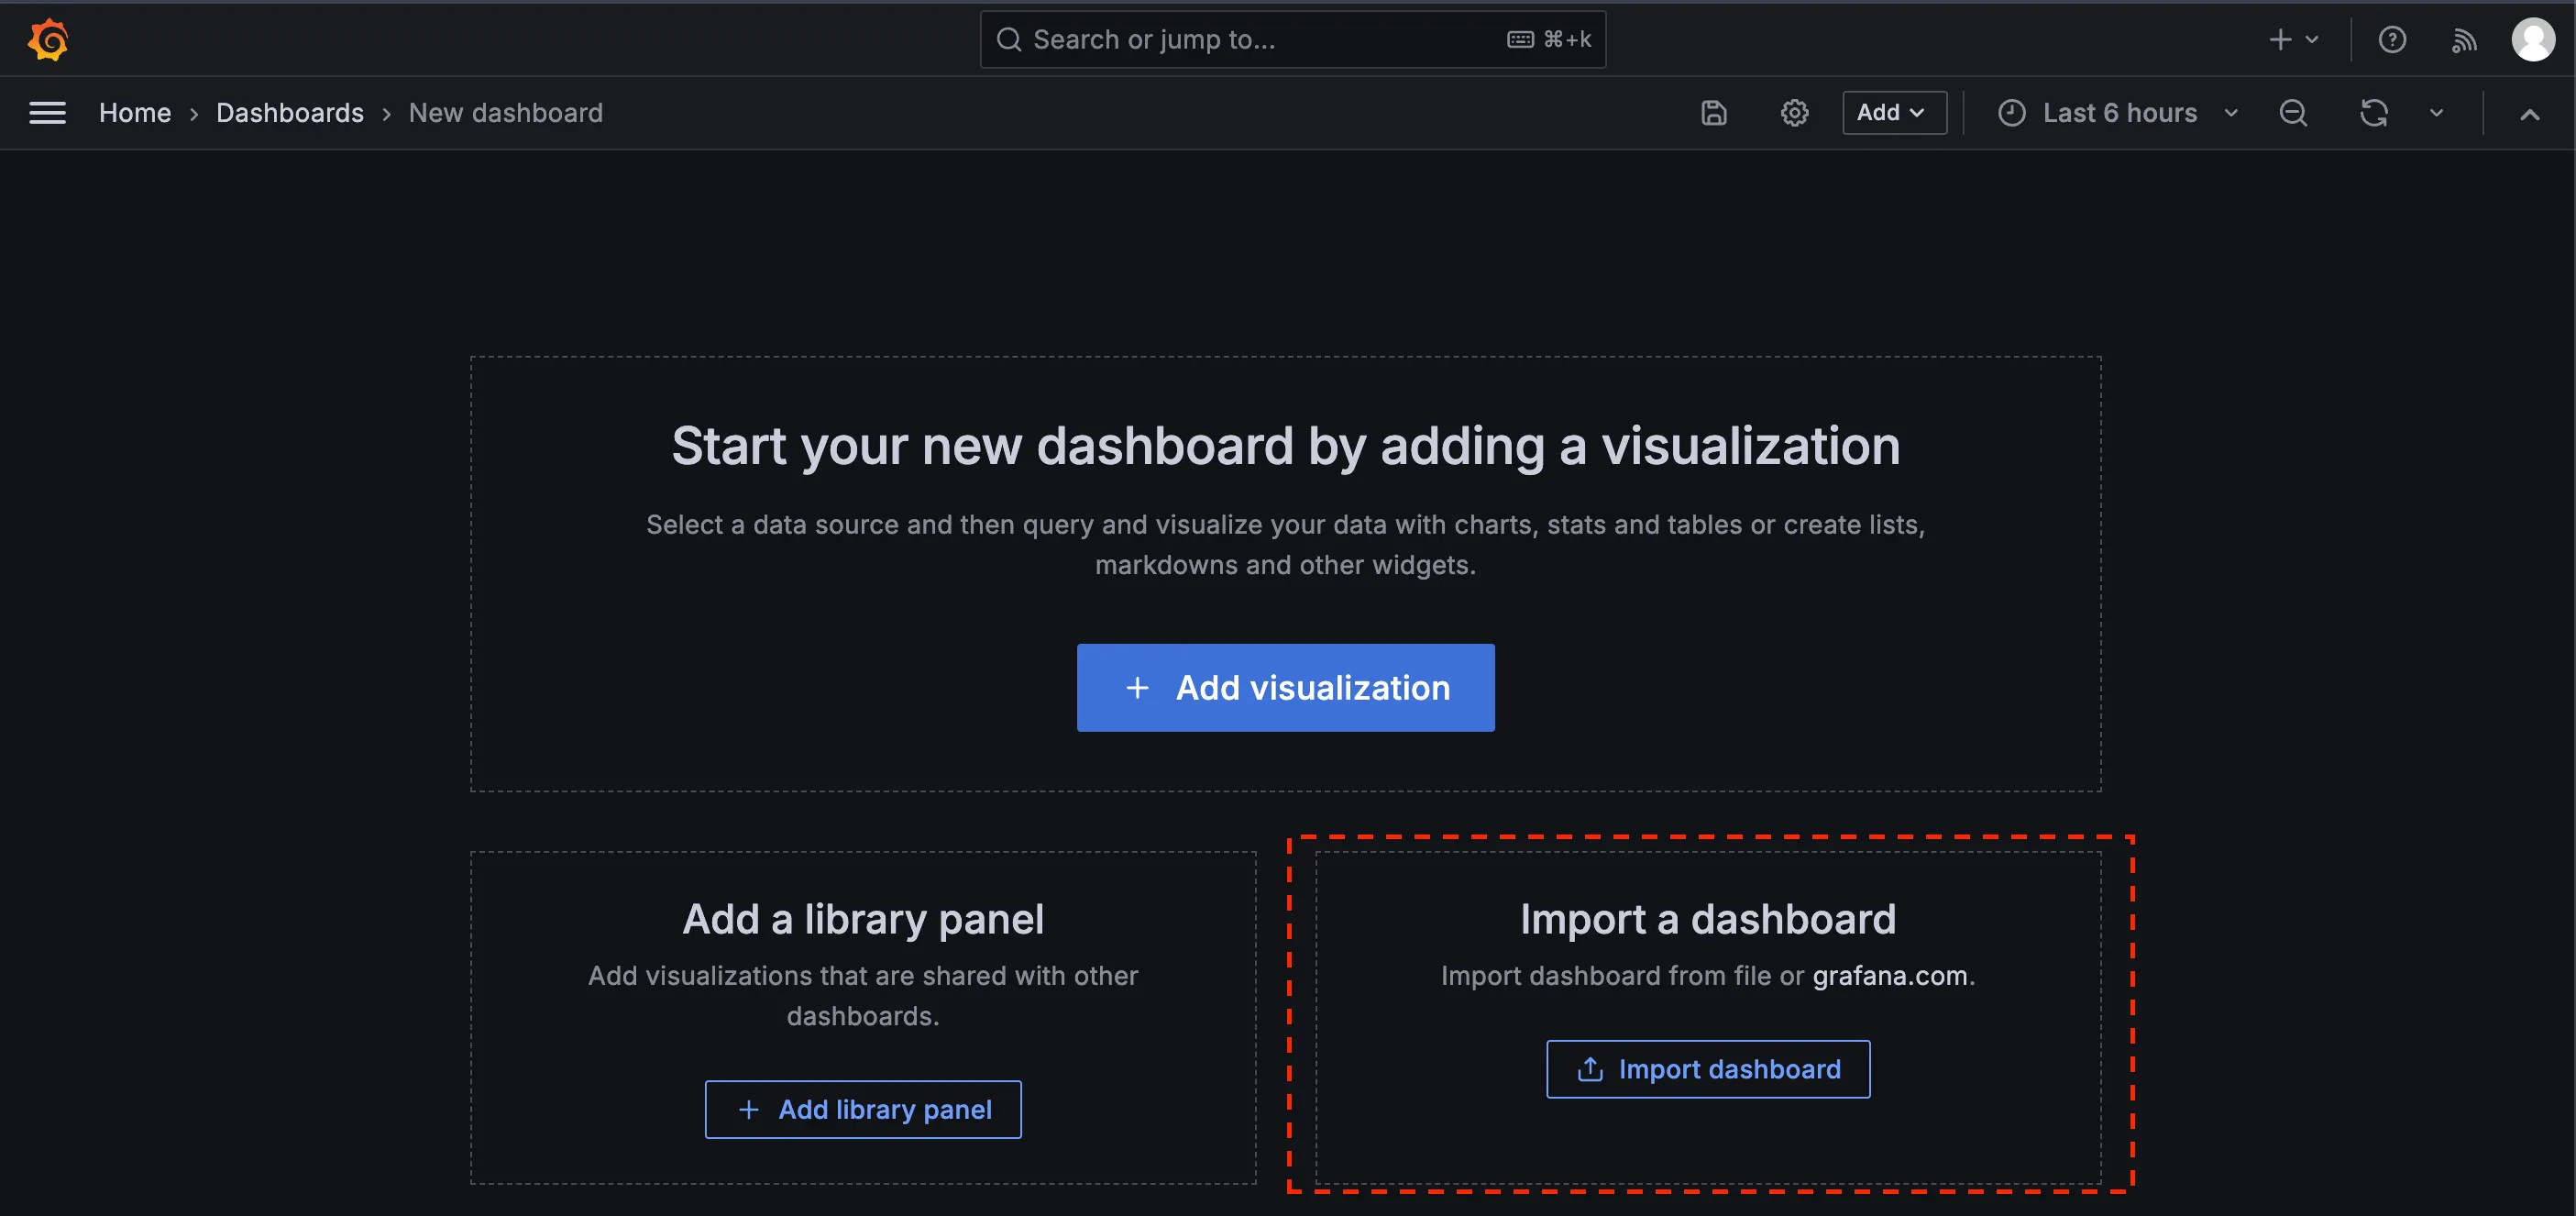Image resolution: width=2576 pixels, height=1216 pixels.
Task: Open the hamburger navigation menu
Action: [x=47, y=113]
